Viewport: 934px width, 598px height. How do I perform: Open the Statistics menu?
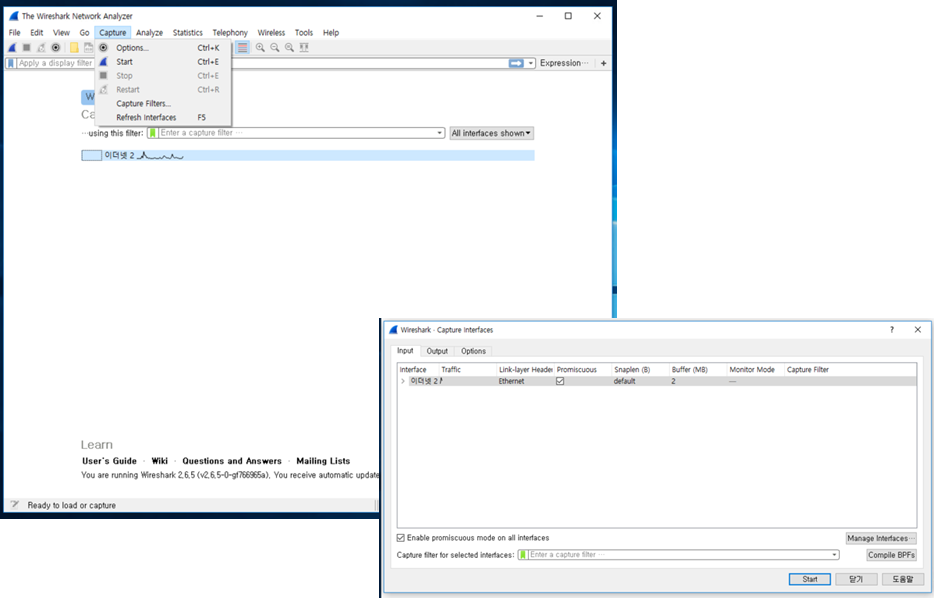coord(188,33)
